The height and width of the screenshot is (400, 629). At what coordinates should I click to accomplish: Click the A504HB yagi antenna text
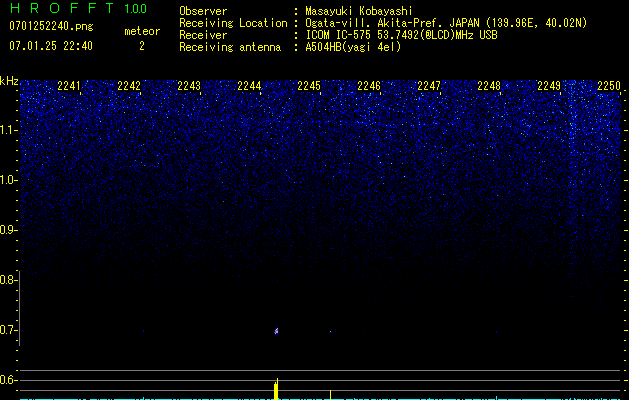tap(353, 47)
